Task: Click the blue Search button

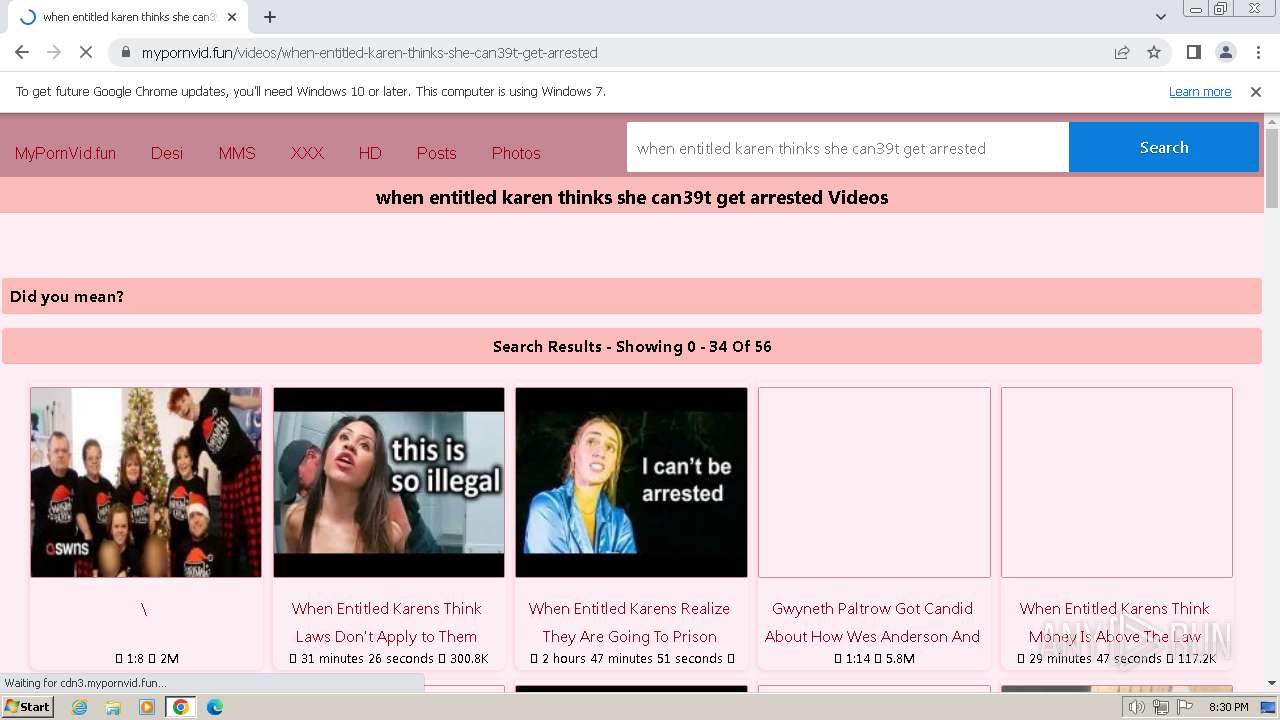Action: click(1164, 148)
